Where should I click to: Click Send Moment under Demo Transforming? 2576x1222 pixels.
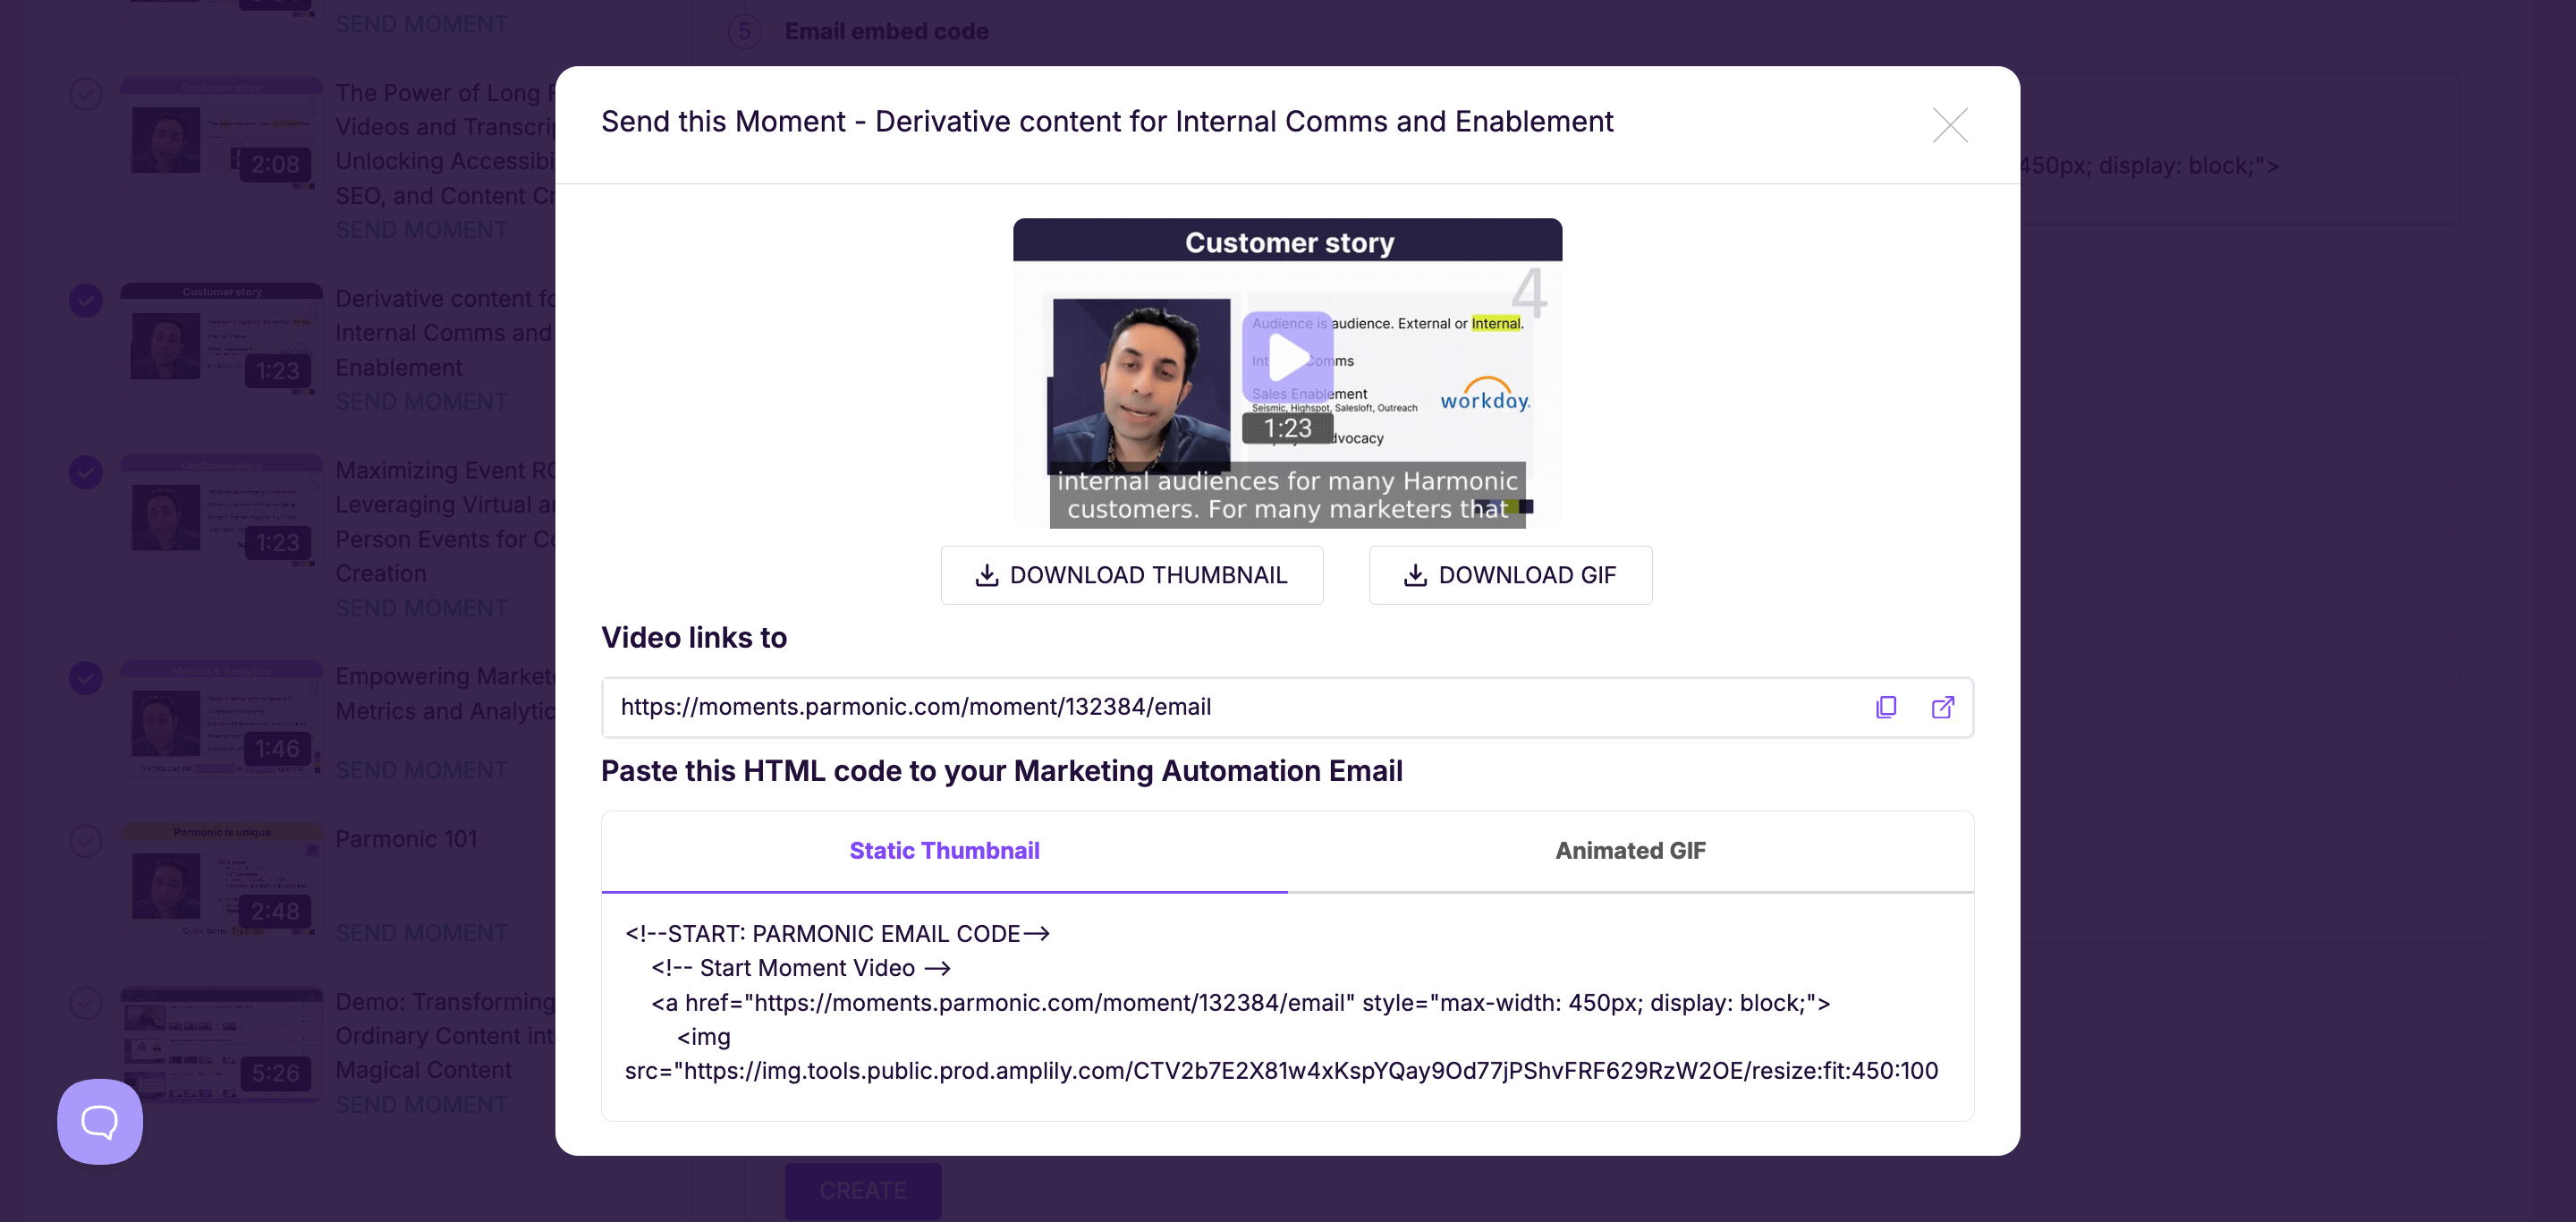pos(421,1105)
